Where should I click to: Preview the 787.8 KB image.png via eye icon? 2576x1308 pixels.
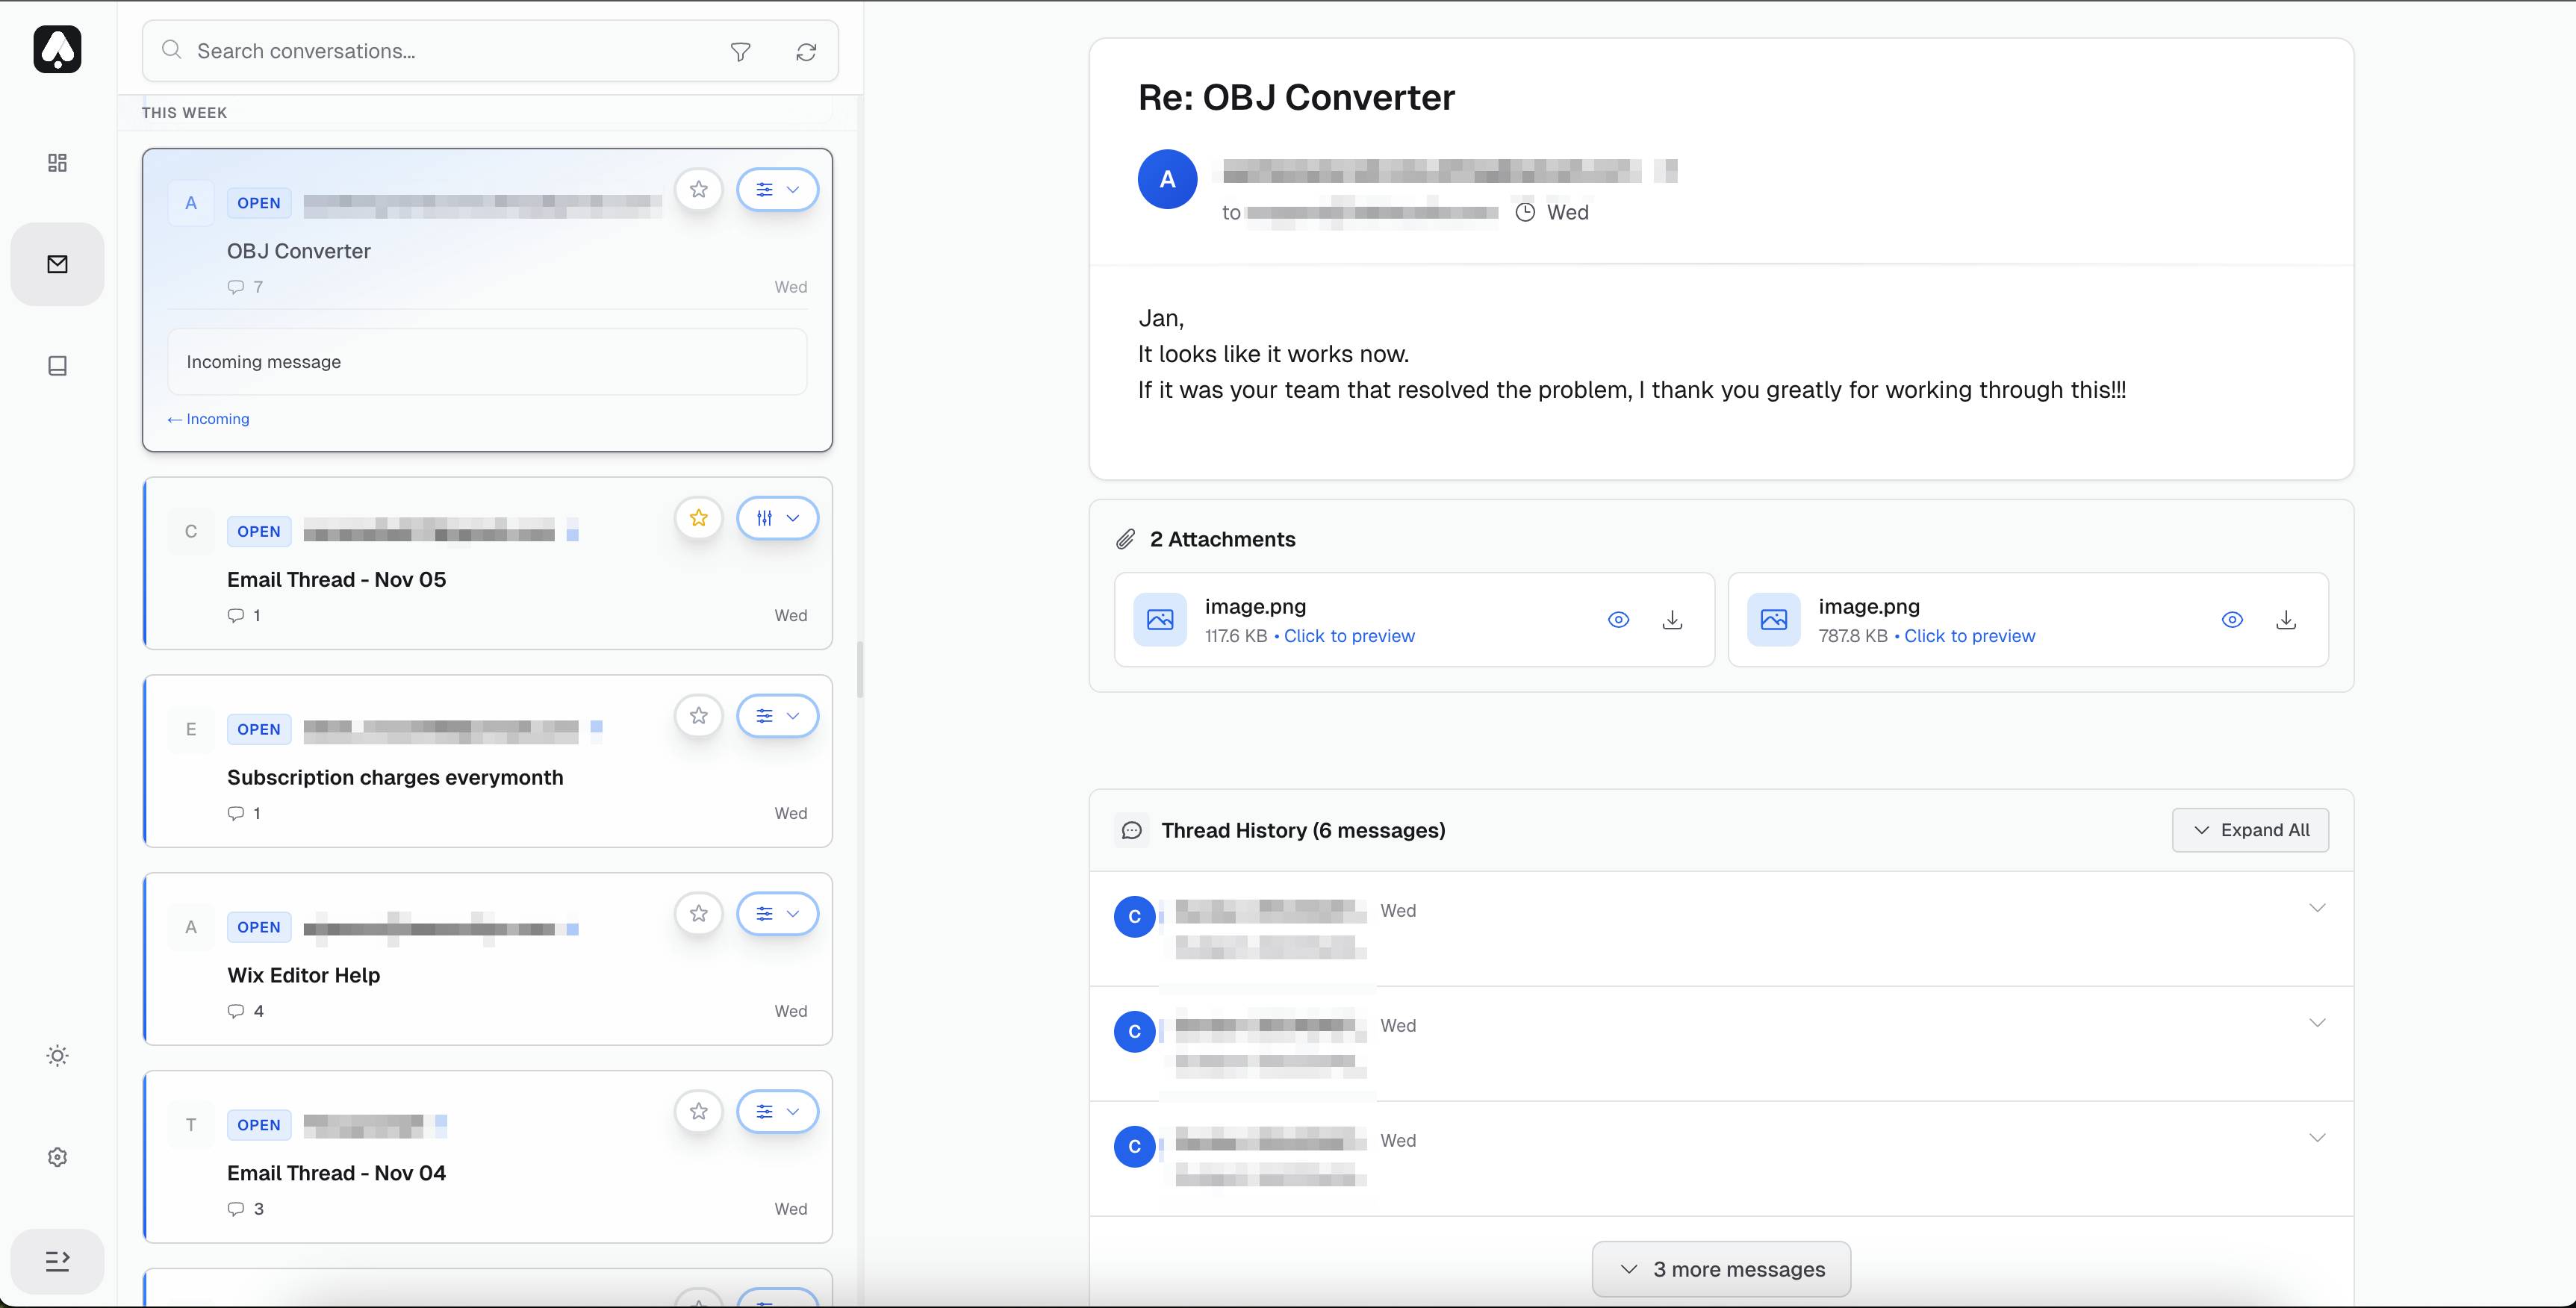[x=2232, y=620]
